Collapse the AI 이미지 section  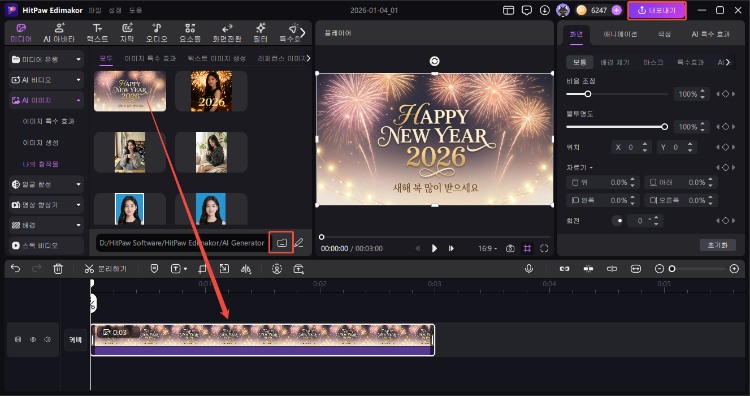point(46,100)
